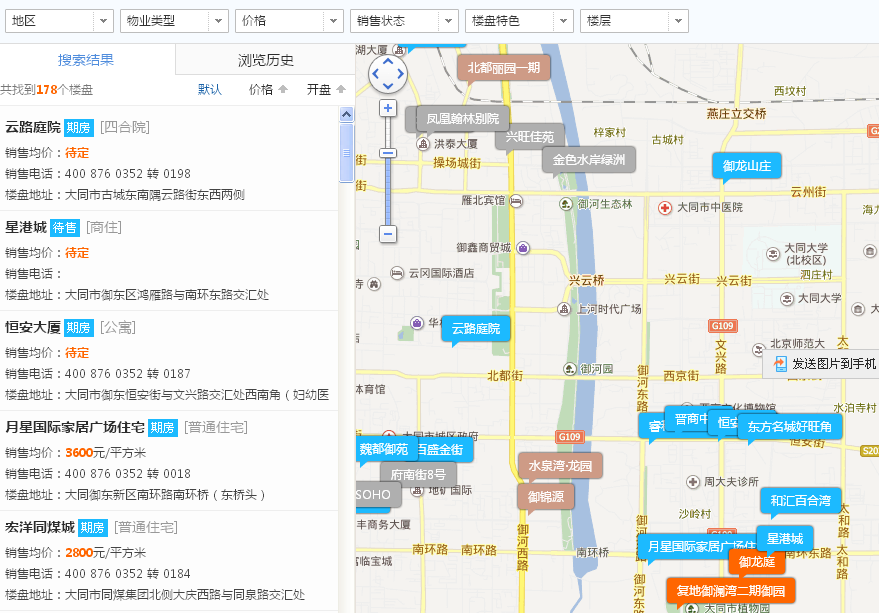Select the 御龙山庄 map marker
This screenshot has height=613, width=879.
point(746,166)
